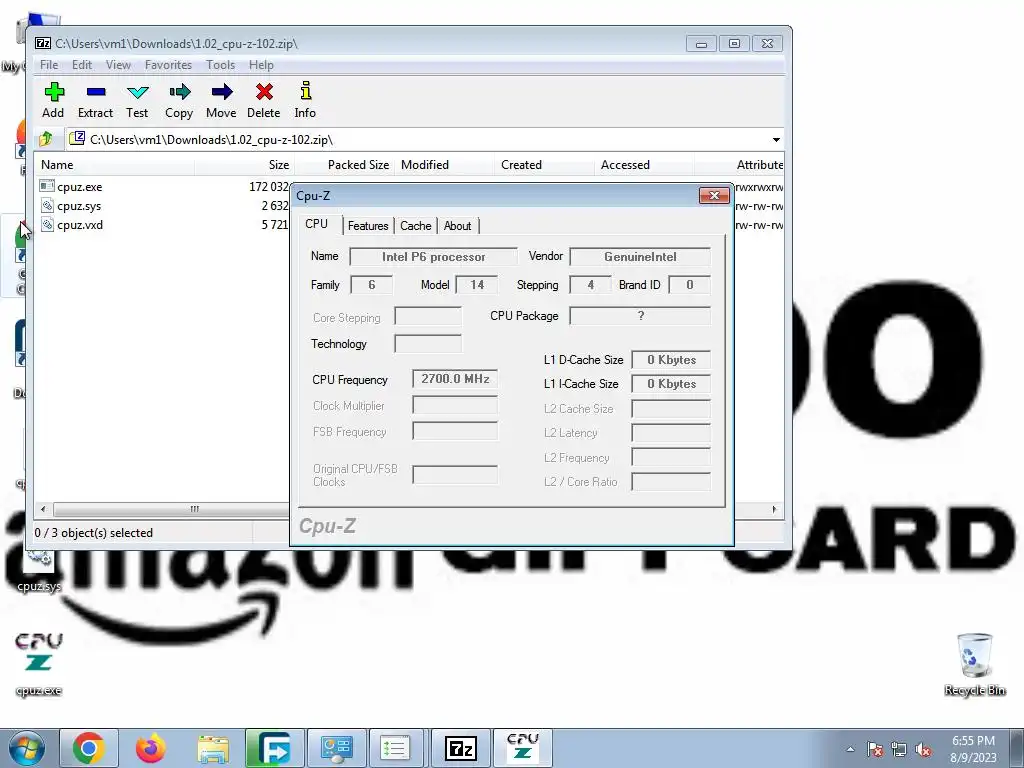The width and height of the screenshot is (1024, 768).
Task: Click the scrollbar left arrow in 7-Zip
Action: [x=43, y=509]
